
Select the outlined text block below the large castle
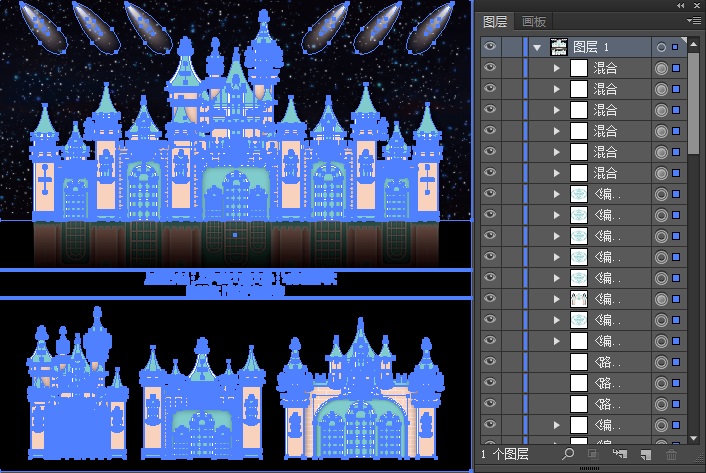pyautogui.click(x=240, y=284)
